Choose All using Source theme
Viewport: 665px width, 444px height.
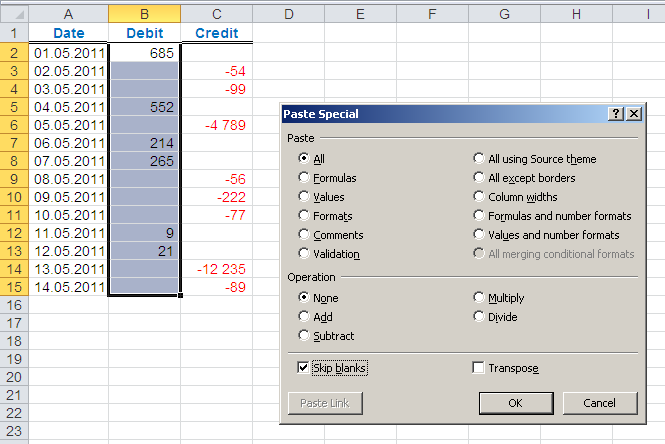pyautogui.click(x=479, y=159)
